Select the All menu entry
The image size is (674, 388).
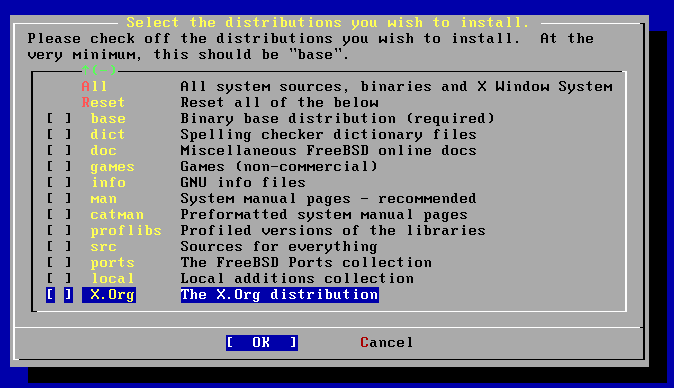(94, 86)
